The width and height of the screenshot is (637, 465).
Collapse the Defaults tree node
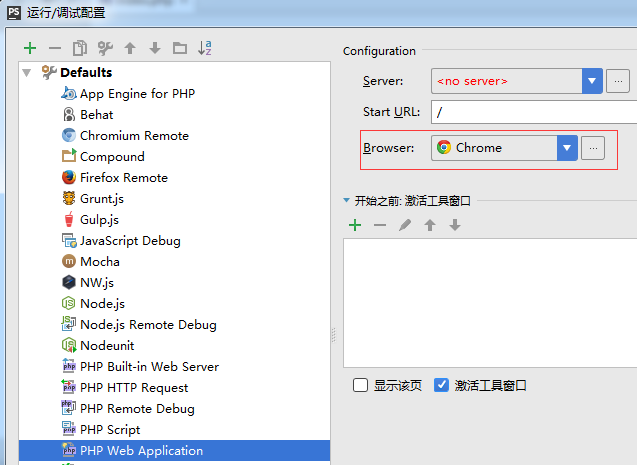(x=27, y=73)
